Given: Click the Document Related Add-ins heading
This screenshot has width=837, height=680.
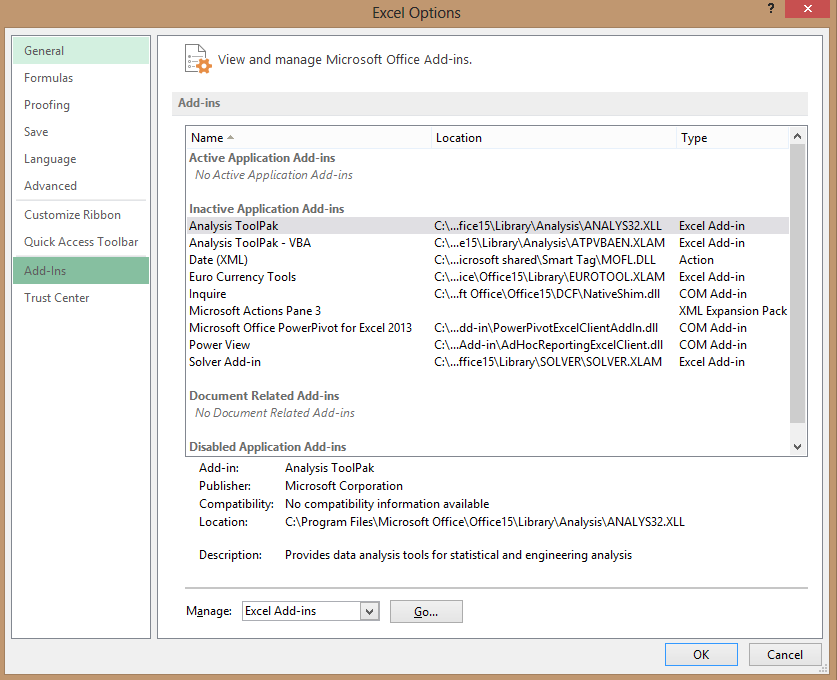Looking at the screenshot, I should [x=264, y=396].
